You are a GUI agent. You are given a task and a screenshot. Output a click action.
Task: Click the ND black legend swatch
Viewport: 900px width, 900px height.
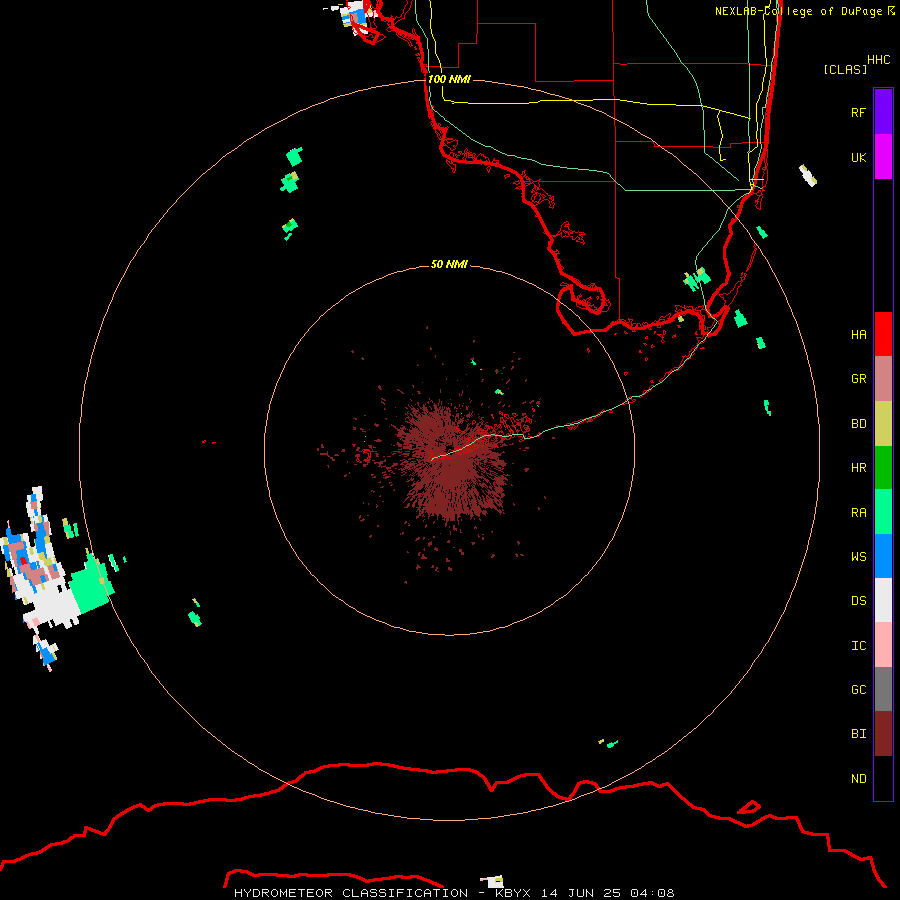883,778
